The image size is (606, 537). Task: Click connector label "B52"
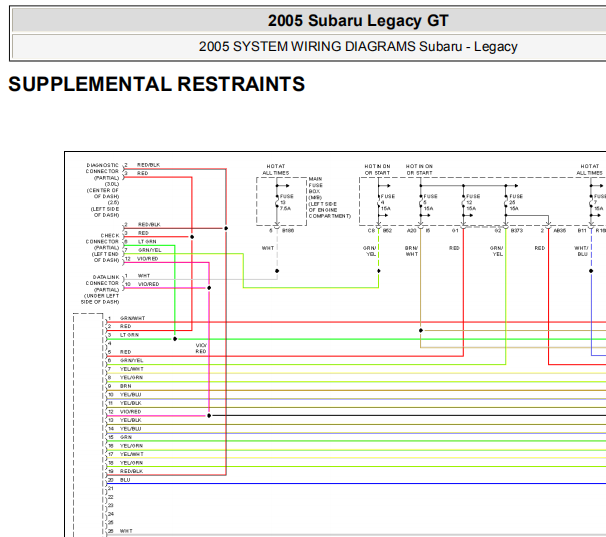(x=387, y=231)
